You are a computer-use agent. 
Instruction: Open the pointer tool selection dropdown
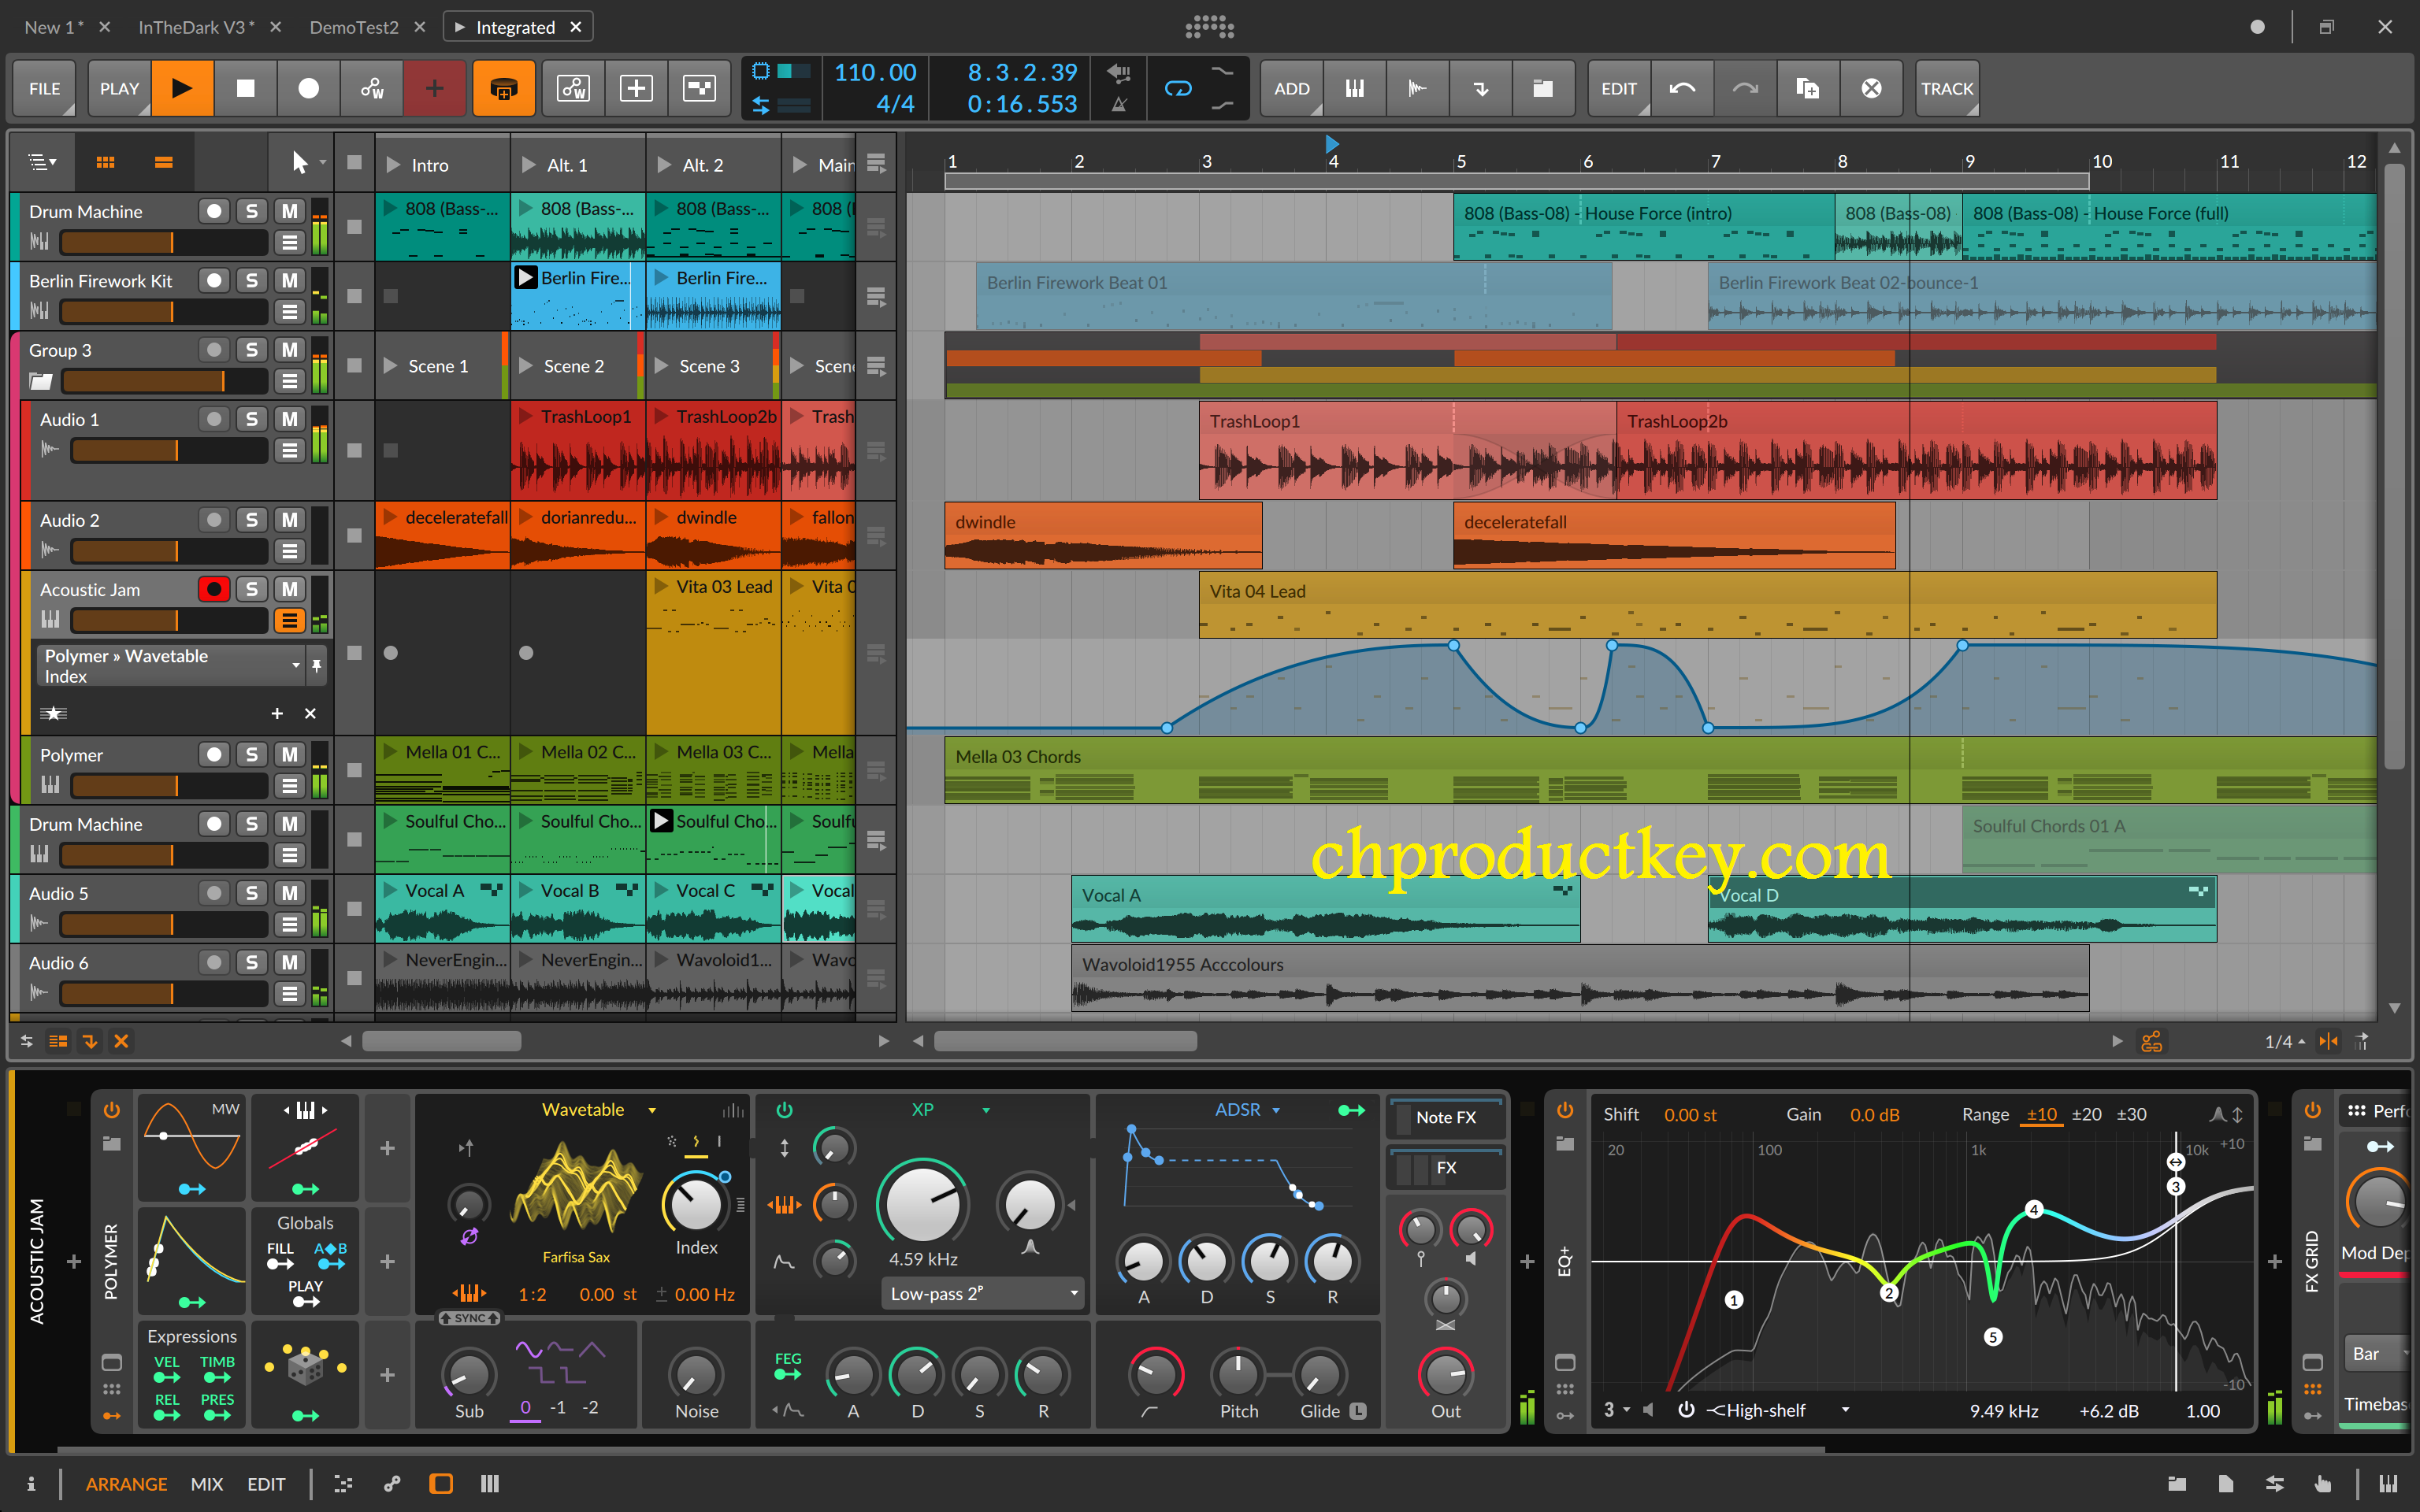322,162
